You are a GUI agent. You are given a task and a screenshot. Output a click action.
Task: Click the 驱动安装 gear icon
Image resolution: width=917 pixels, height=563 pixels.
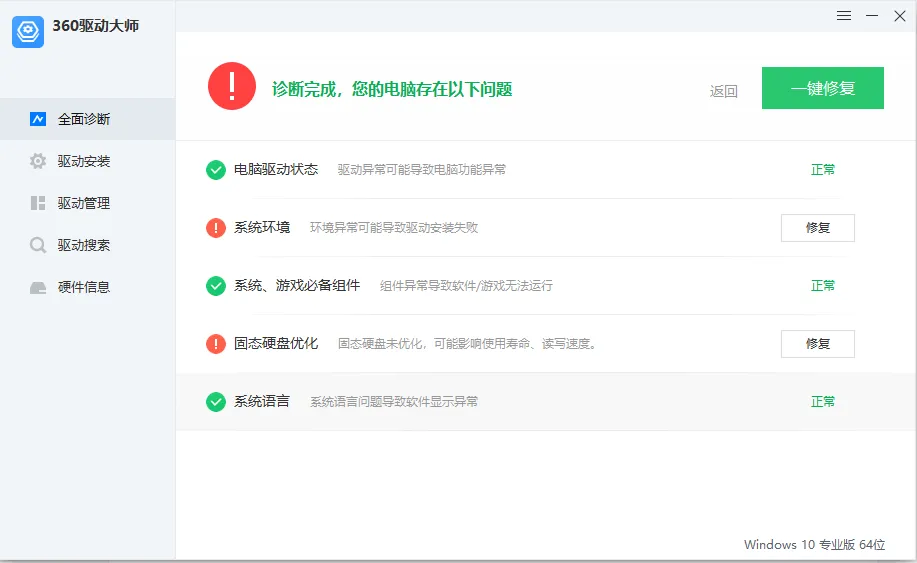[38, 161]
